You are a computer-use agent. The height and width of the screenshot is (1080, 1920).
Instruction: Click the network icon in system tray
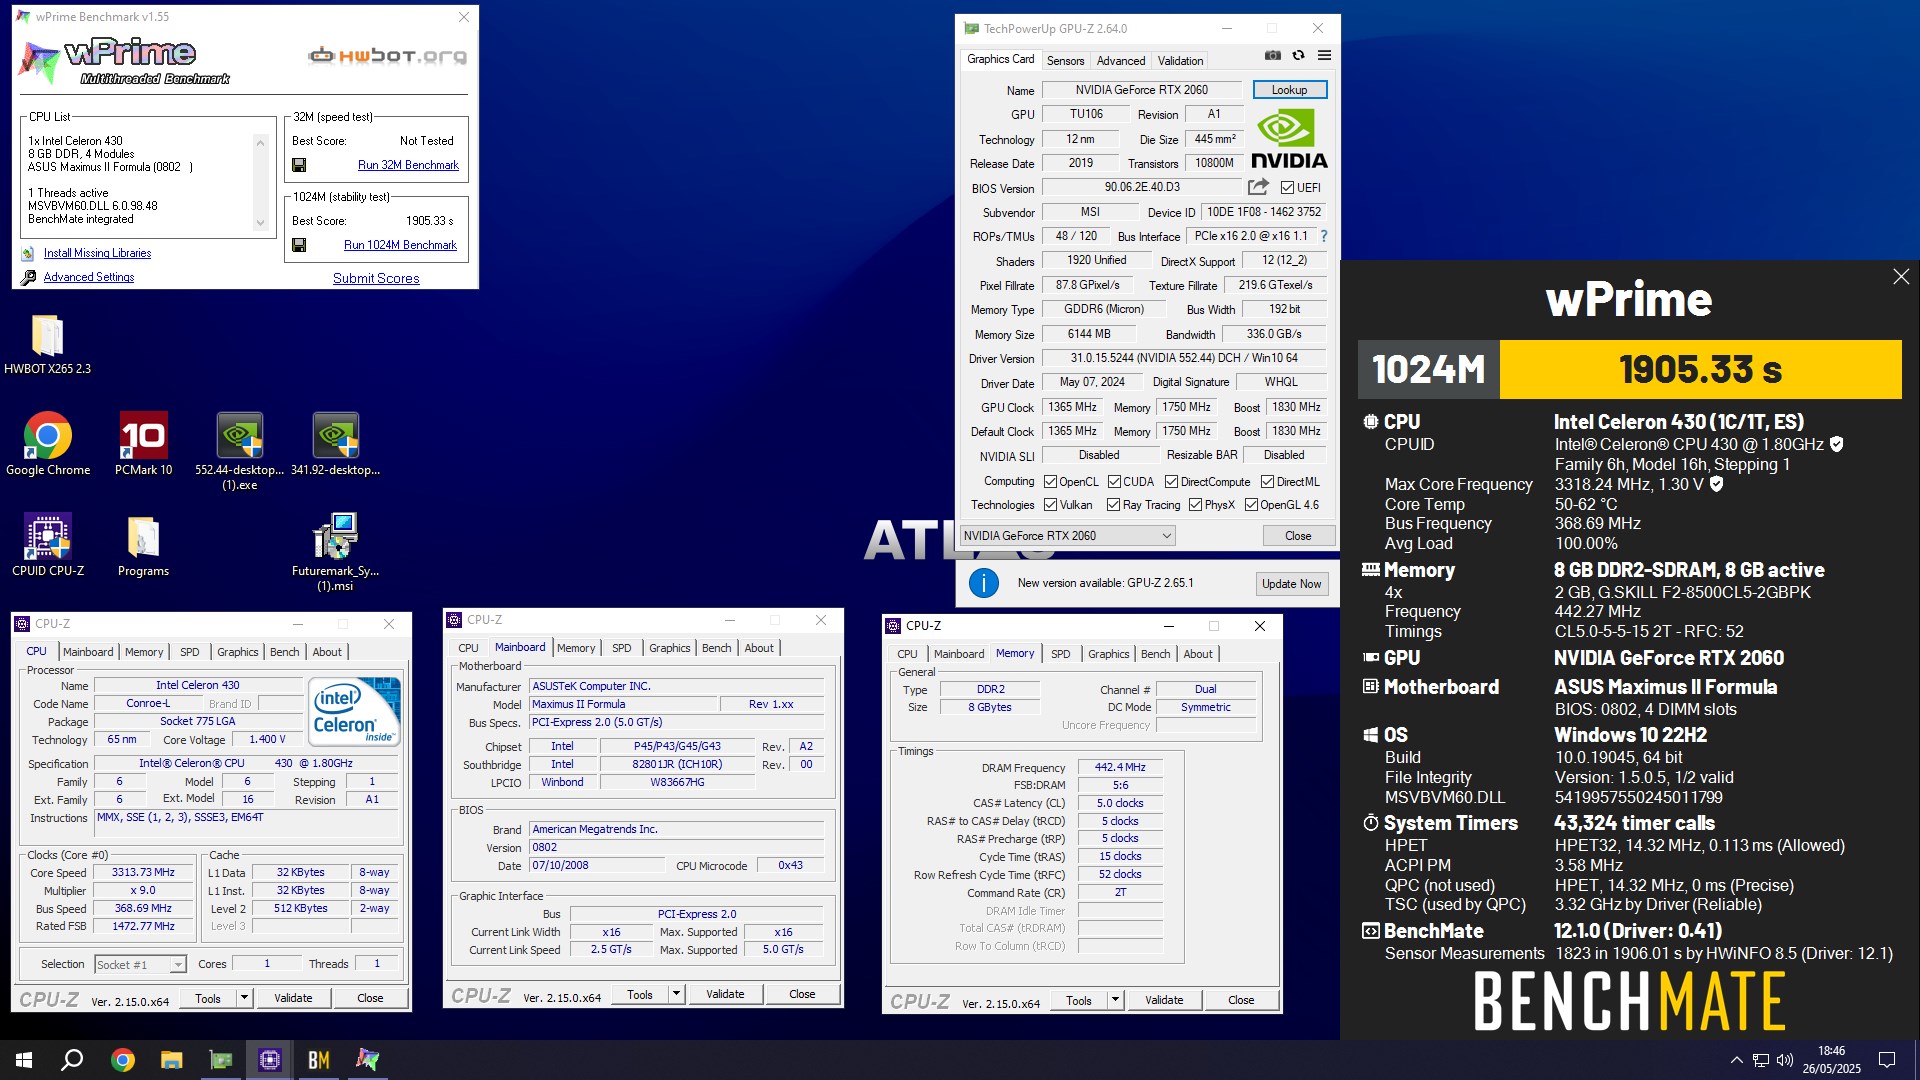[1761, 1060]
